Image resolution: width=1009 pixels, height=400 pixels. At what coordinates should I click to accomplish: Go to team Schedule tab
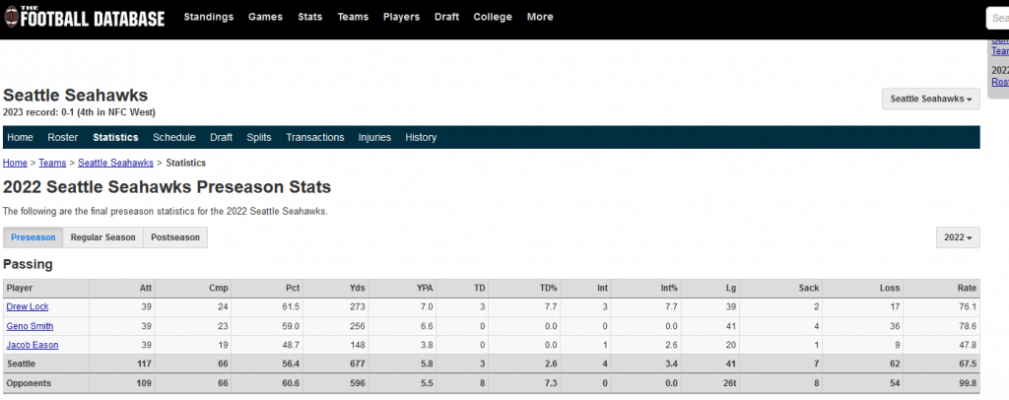[x=174, y=137]
